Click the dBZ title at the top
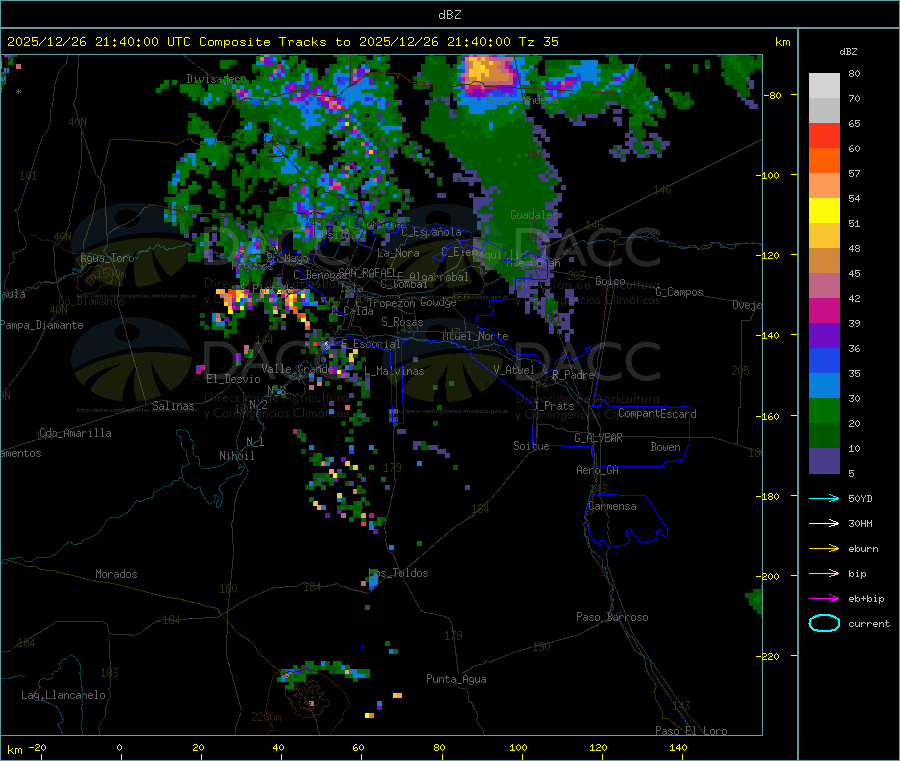 [x=449, y=15]
